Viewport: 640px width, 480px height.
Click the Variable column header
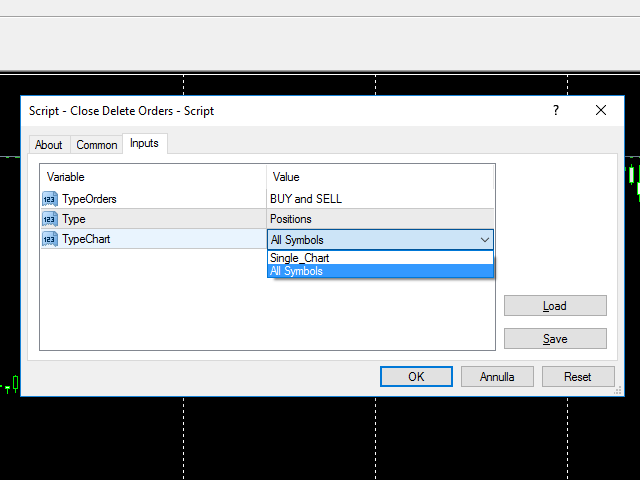tap(153, 177)
